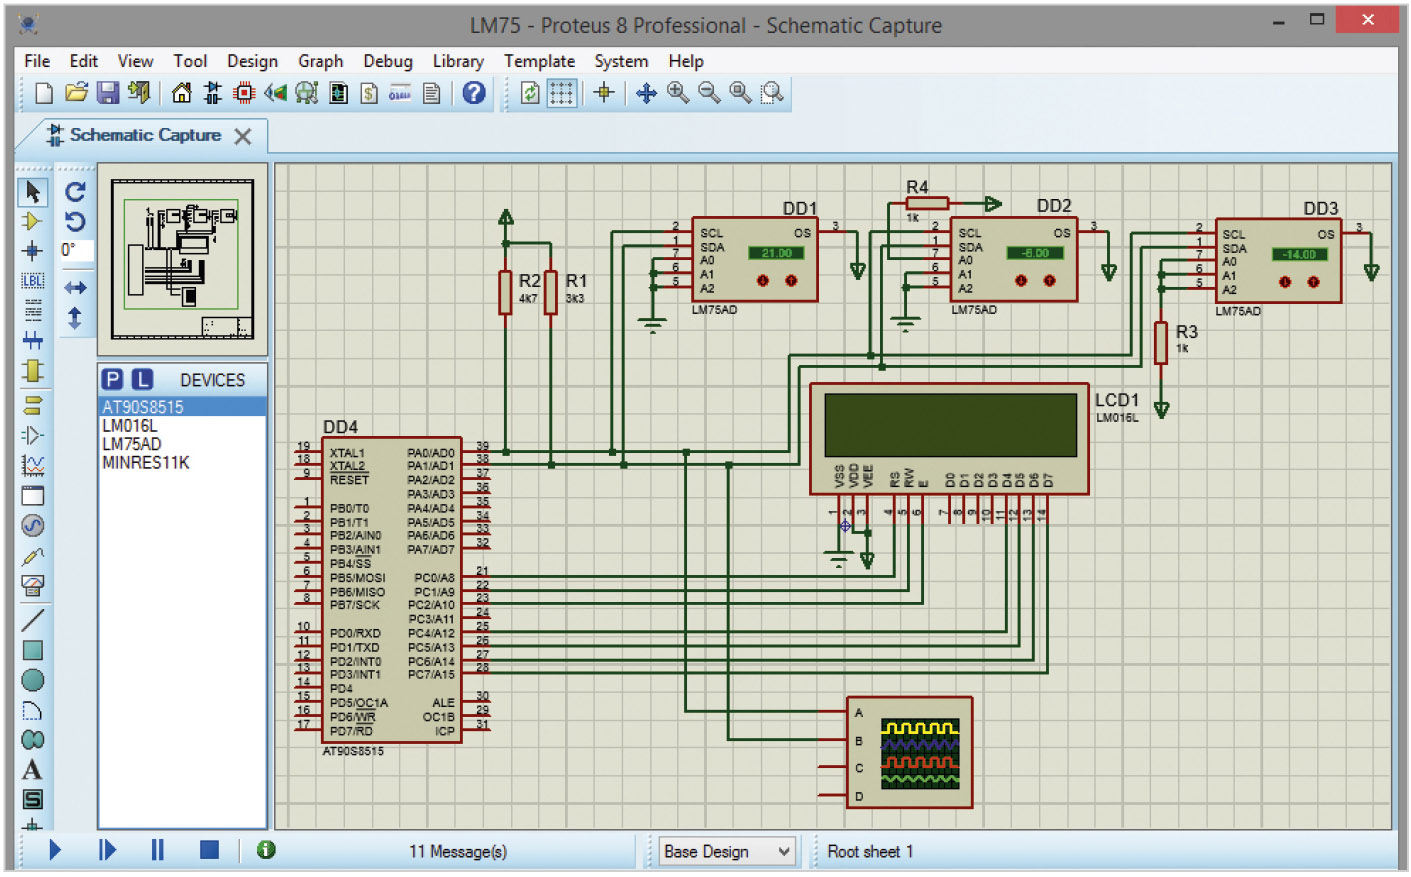
Task: Save the project with floppy disk icon
Action: (108, 93)
